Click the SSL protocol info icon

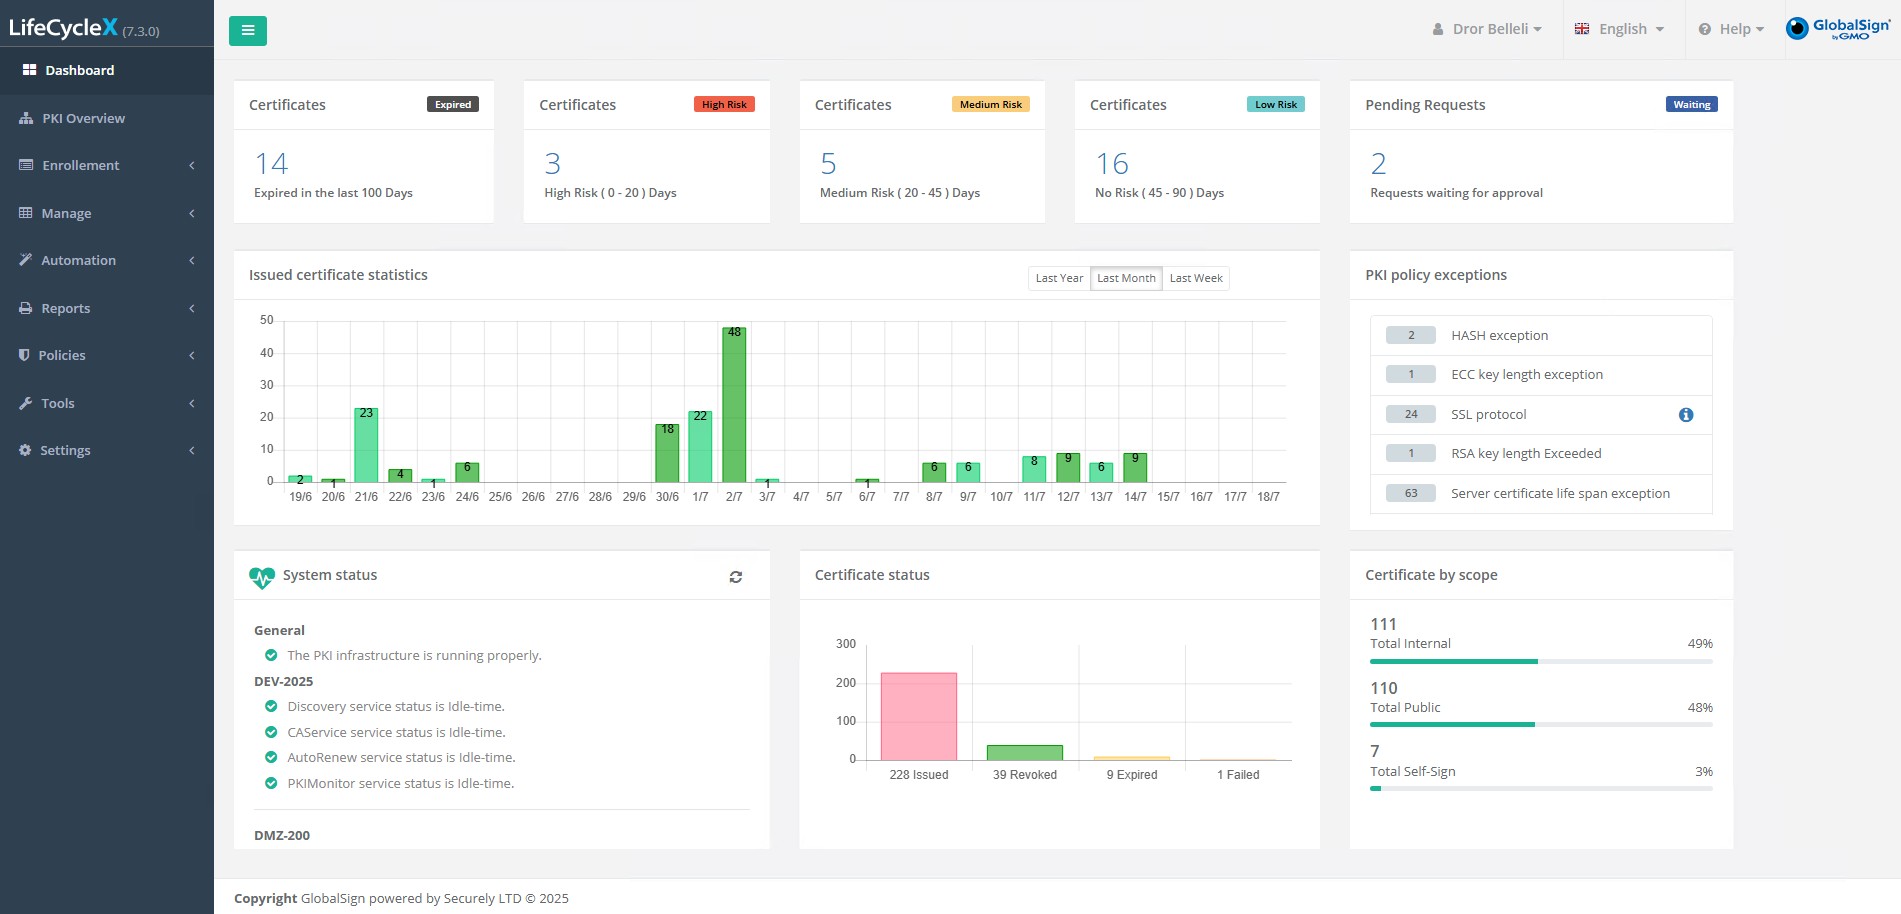click(1686, 415)
